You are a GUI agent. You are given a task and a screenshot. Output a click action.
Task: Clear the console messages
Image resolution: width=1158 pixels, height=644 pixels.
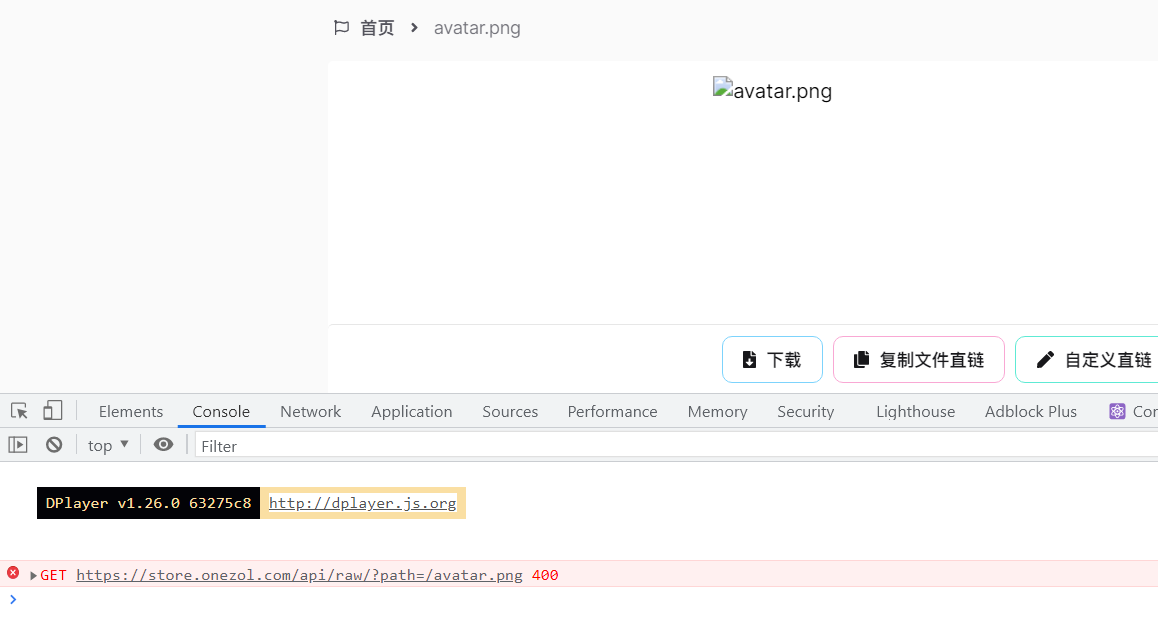coord(54,444)
